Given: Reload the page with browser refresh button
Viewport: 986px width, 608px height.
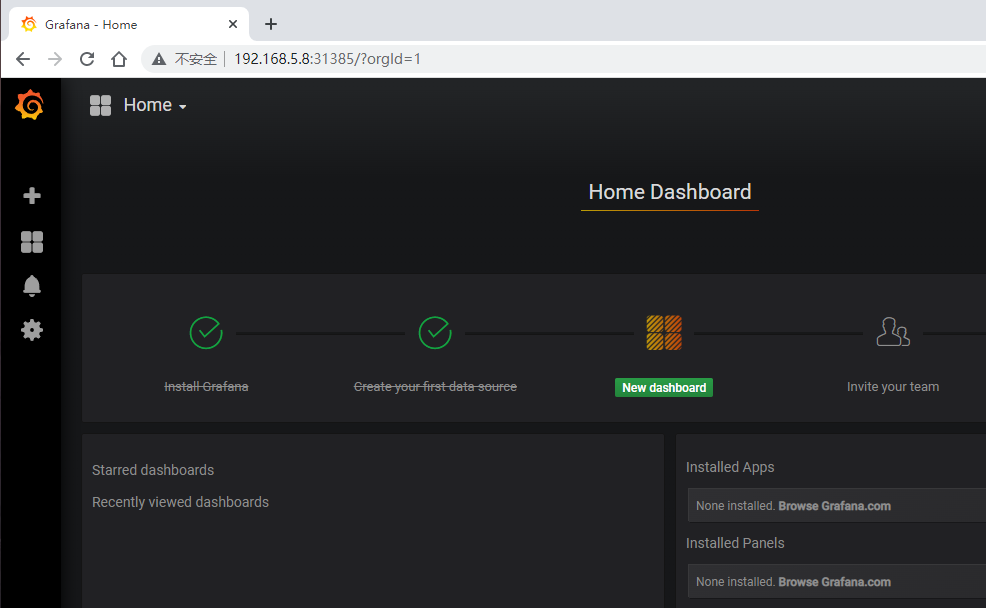Looking at the screenshot, I should 87,59.
